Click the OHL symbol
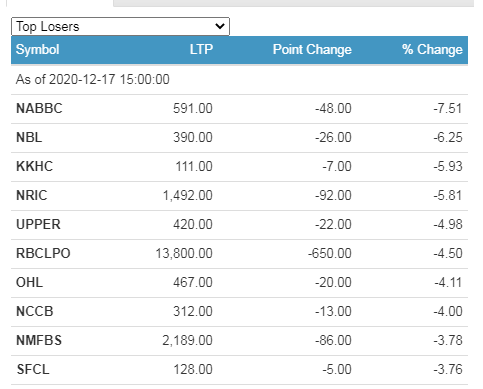 click(x=29, y=282)
